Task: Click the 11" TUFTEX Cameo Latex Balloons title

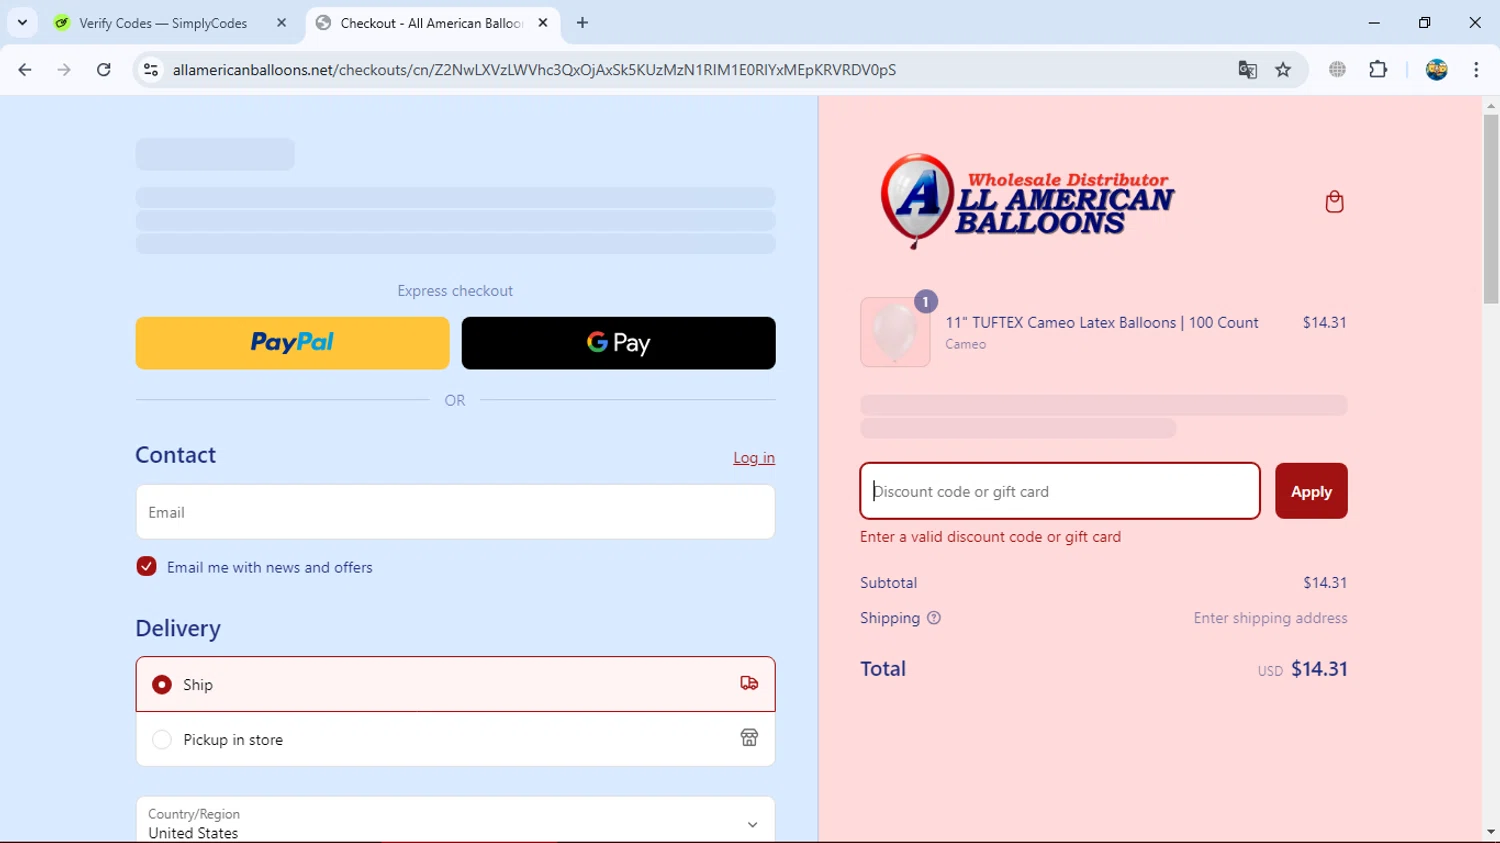Action: coord(1102,322)
